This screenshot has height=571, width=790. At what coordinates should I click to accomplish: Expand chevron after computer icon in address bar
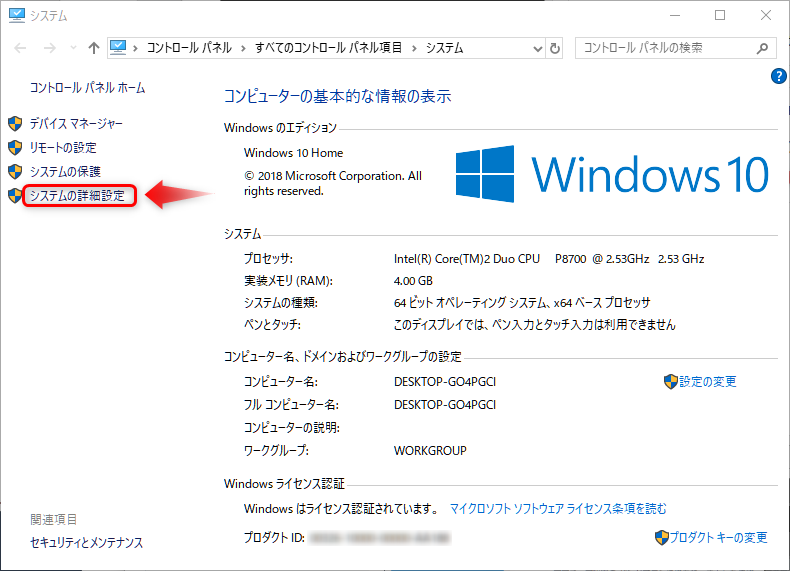[x=135, y=48]
